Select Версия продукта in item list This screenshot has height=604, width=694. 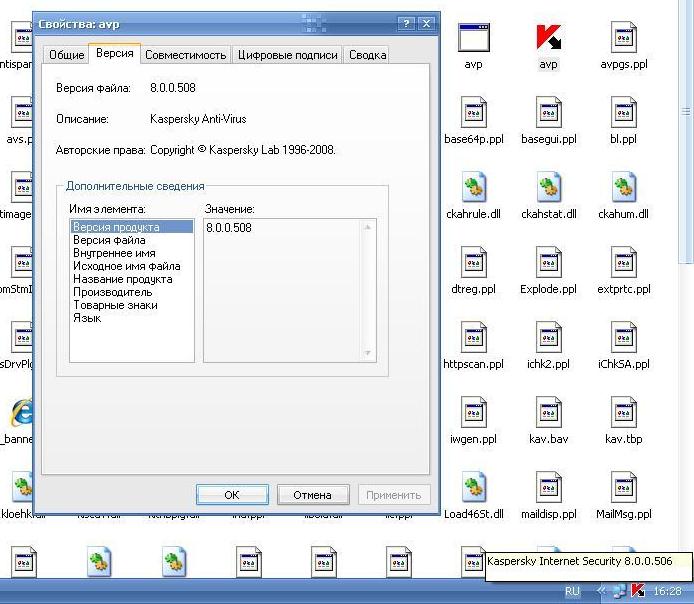click(131, 227)
